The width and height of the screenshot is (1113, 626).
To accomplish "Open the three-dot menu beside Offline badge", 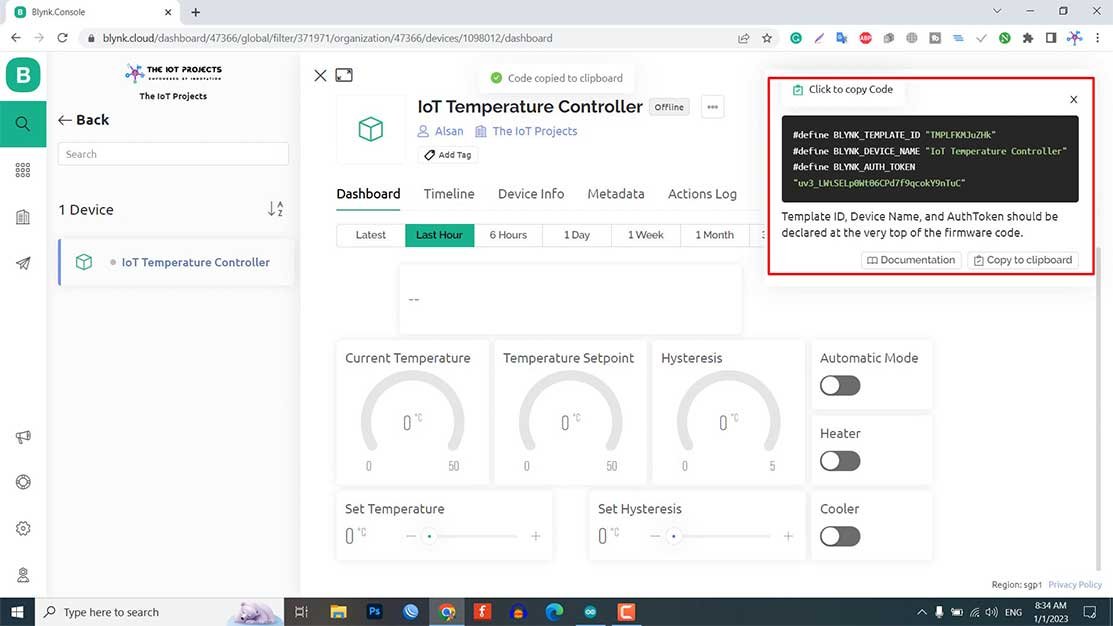I will 712,106.
